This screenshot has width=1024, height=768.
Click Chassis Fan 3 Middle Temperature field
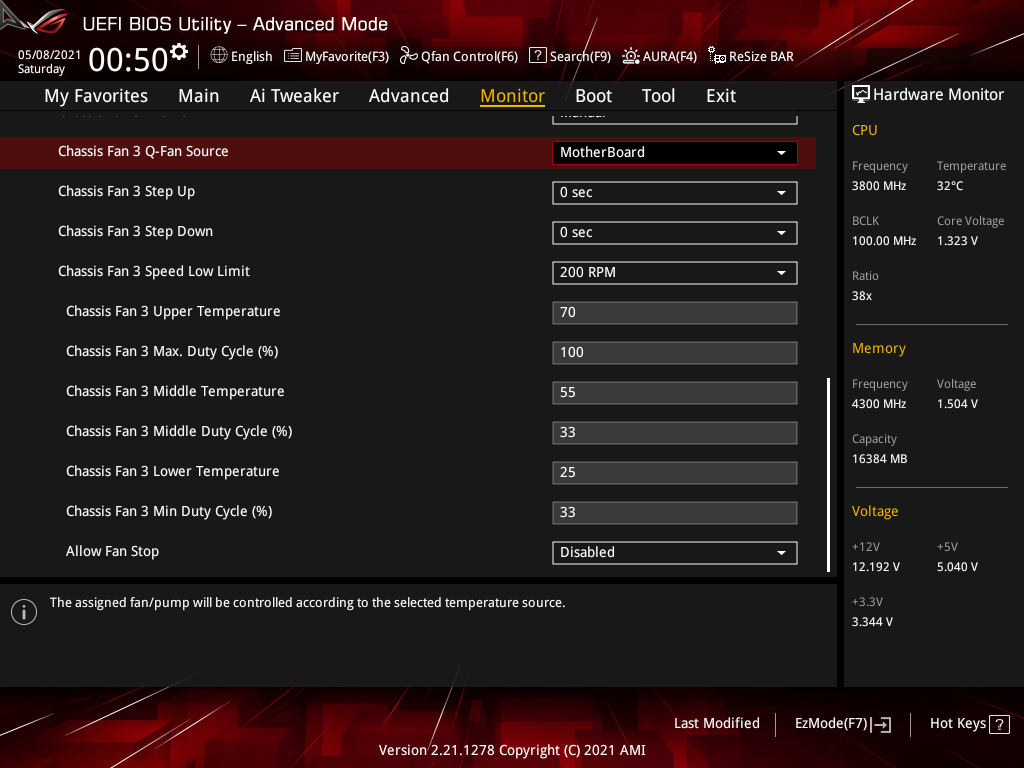[x=675, y=392]
